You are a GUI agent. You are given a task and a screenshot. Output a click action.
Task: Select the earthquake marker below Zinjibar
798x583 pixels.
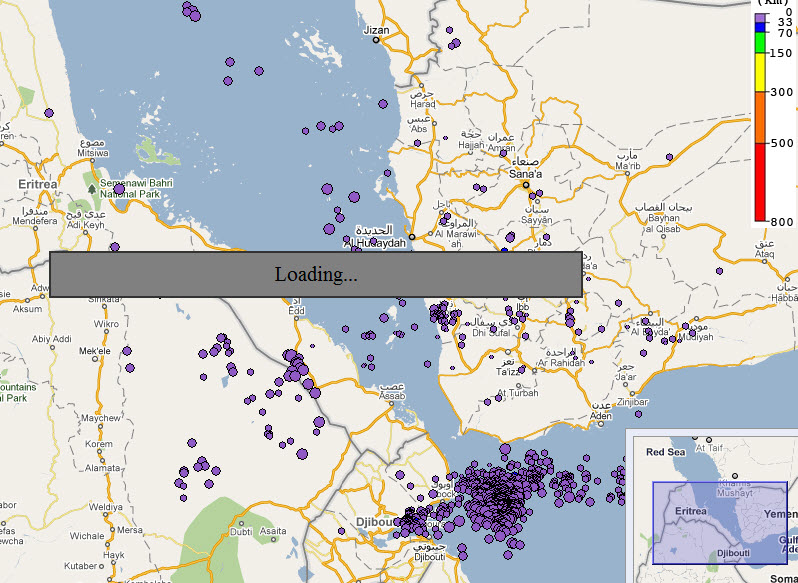638,414
